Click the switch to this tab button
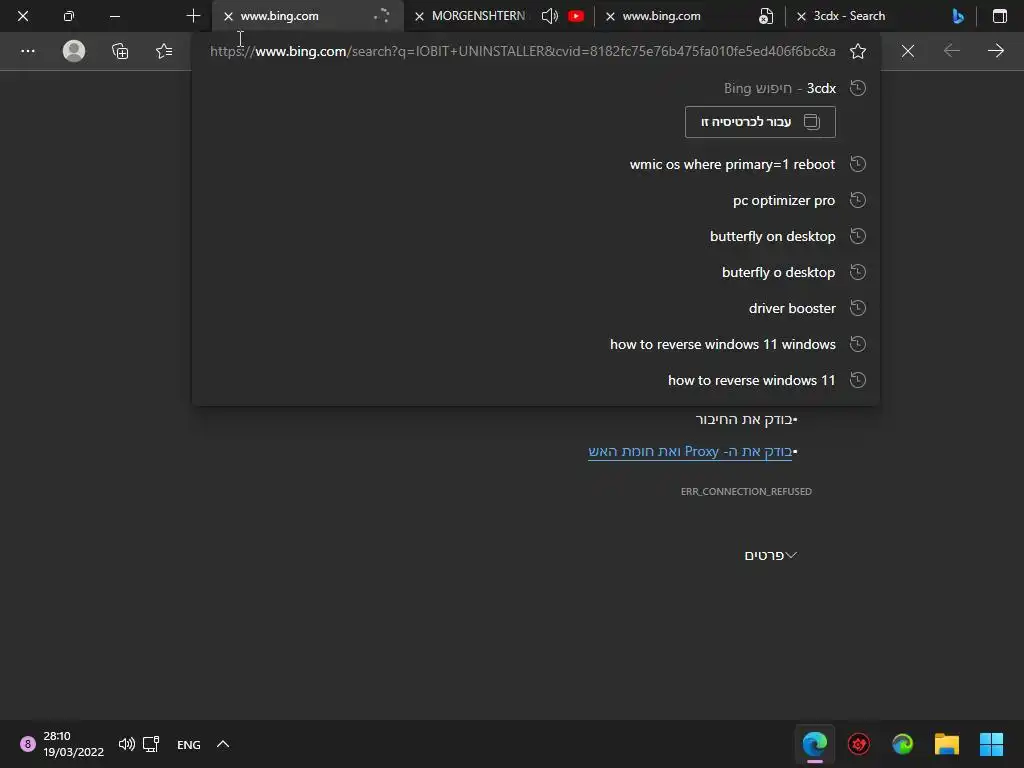 pyautogui.click(x=760, y=122)
